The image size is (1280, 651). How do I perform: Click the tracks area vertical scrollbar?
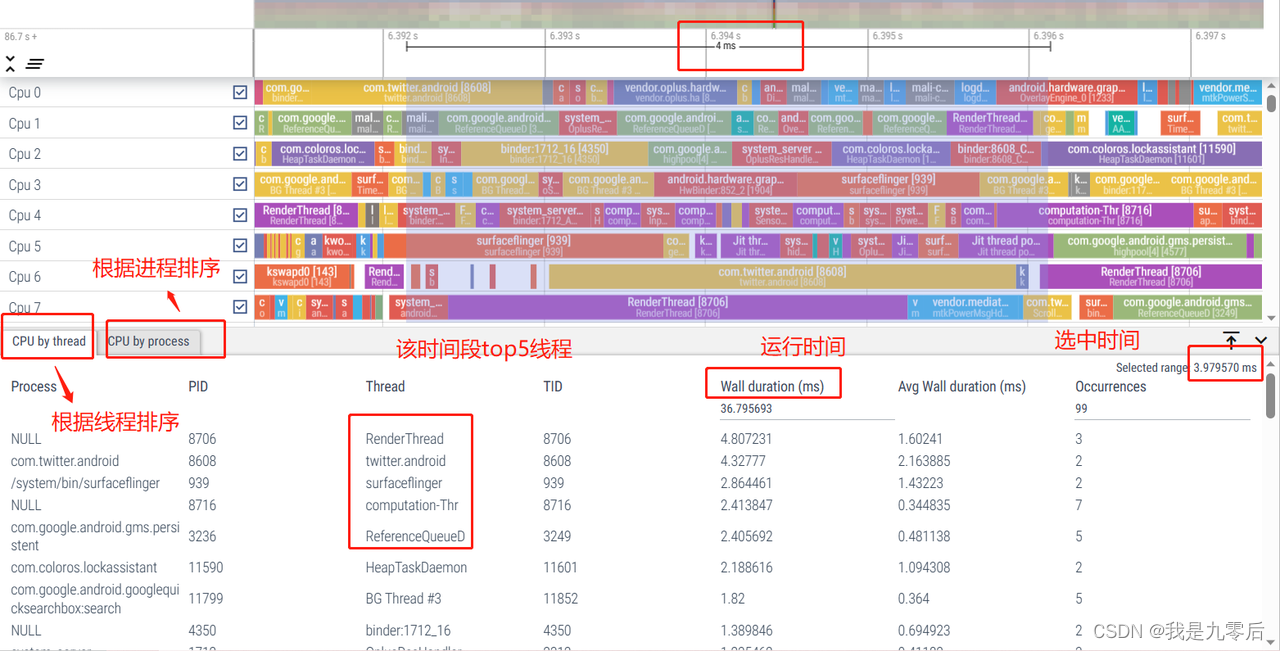[x=1272, y=103]
